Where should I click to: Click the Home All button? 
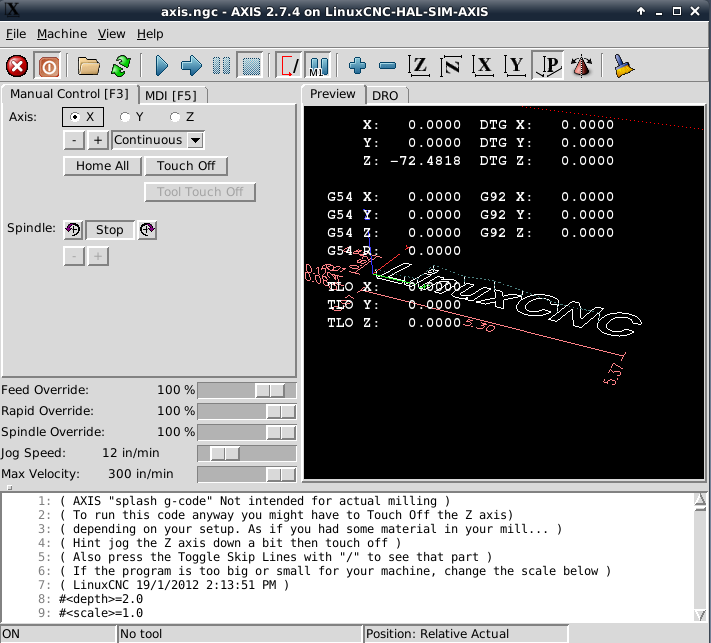(x=102, y=166)
